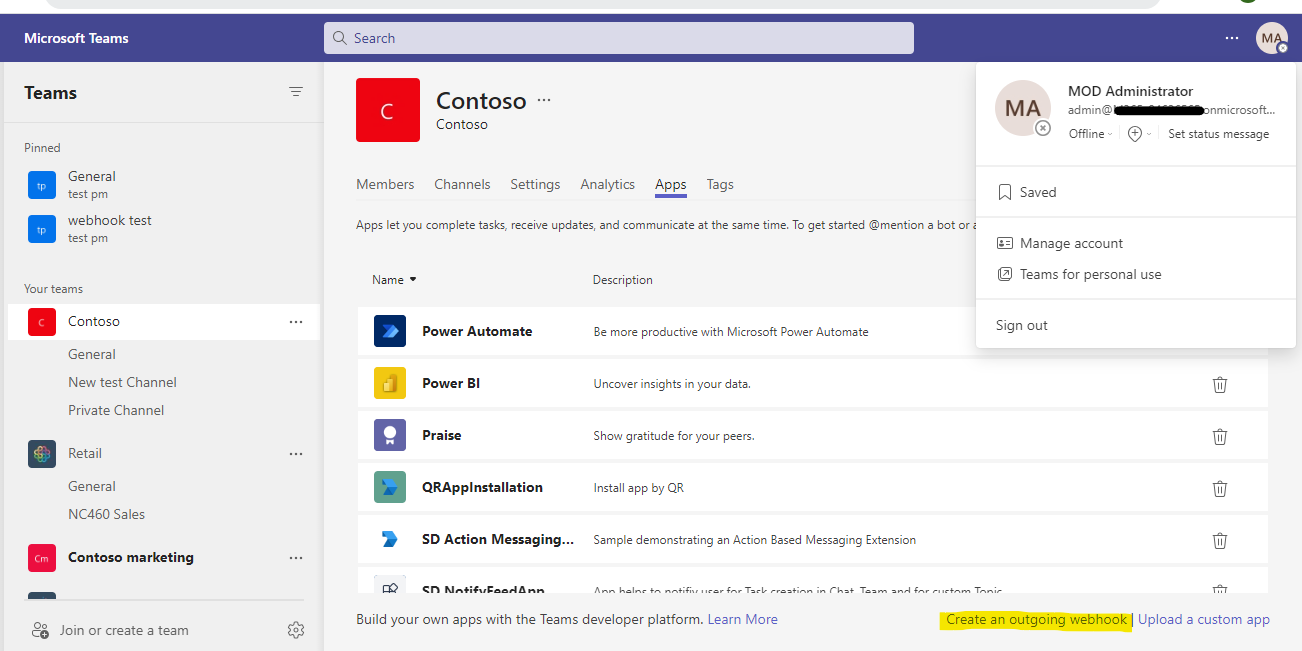Select the Praise app icon

390,435
